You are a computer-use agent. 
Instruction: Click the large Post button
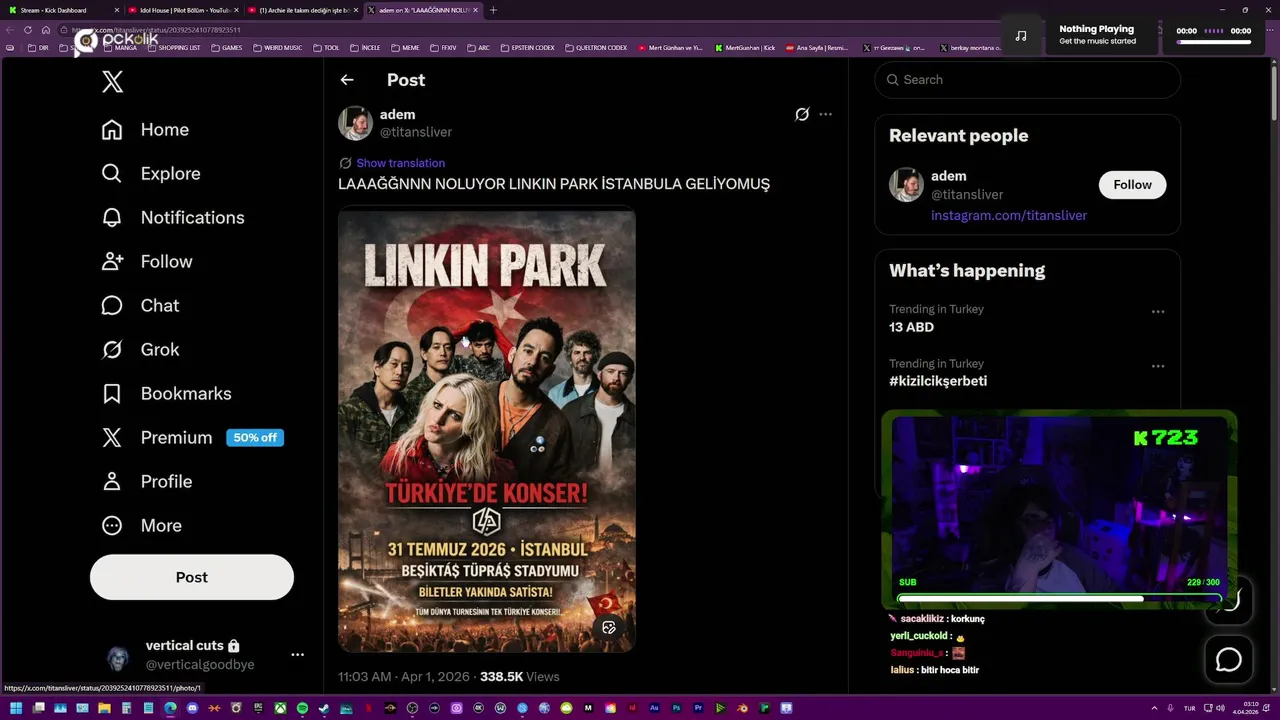(x=192, y=577)
